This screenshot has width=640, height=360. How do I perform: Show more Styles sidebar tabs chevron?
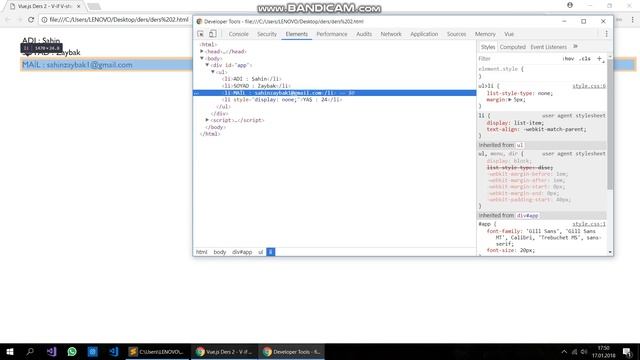point(576,47)
